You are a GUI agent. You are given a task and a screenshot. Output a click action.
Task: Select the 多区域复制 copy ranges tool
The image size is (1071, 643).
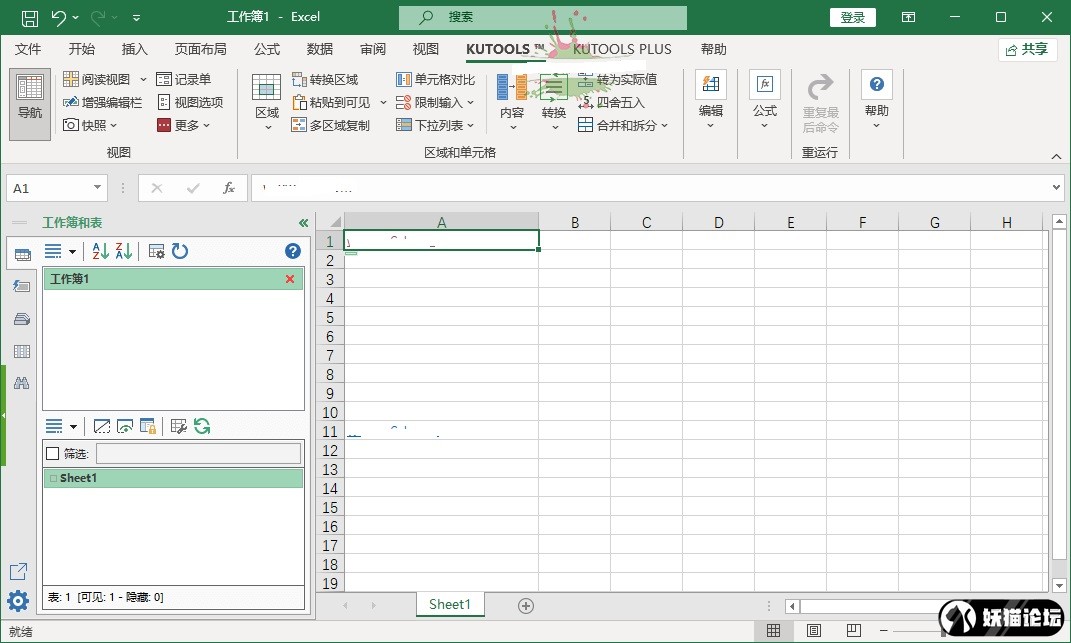(x=331, y=125)
